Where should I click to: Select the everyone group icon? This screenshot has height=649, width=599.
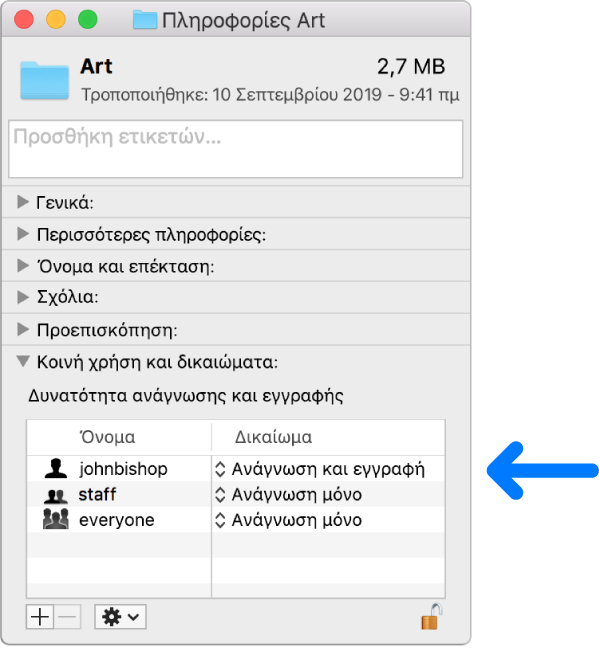(55, 519)
